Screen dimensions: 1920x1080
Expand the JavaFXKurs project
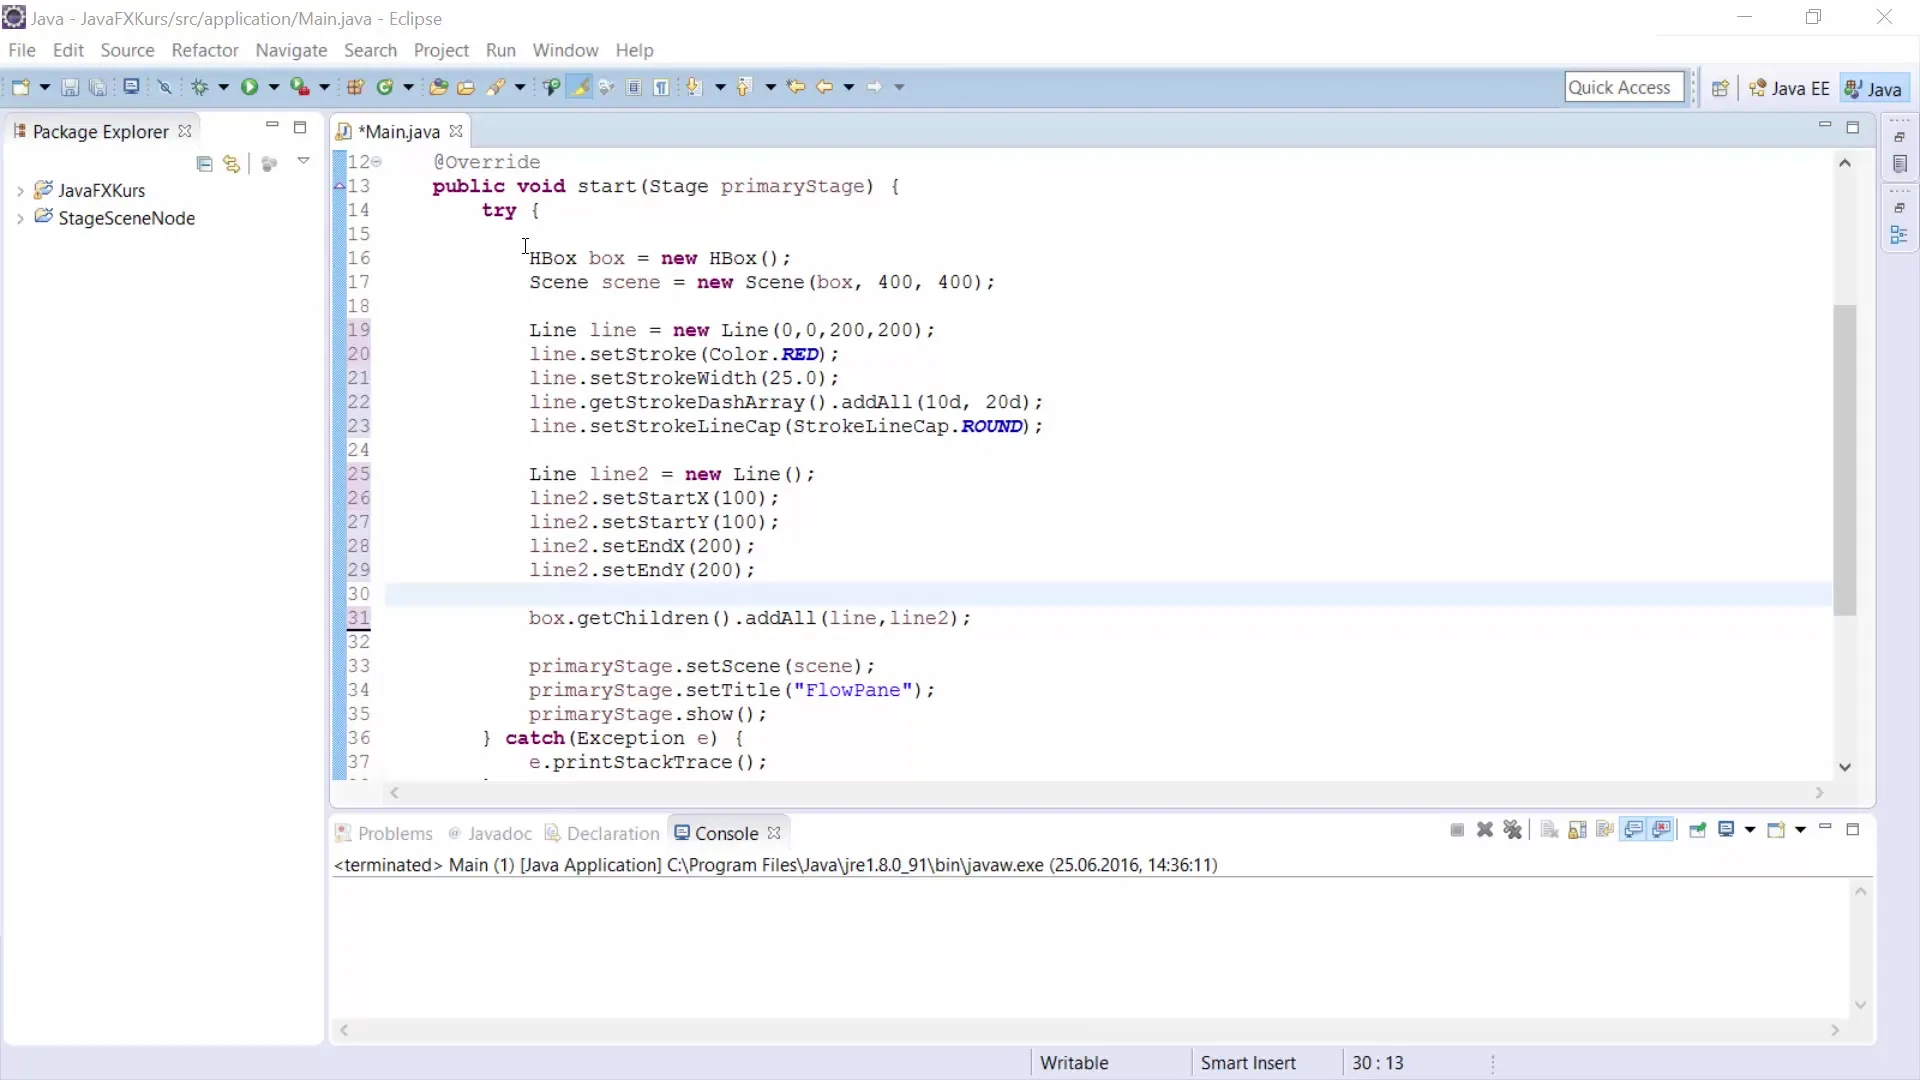tap(20, 190)
